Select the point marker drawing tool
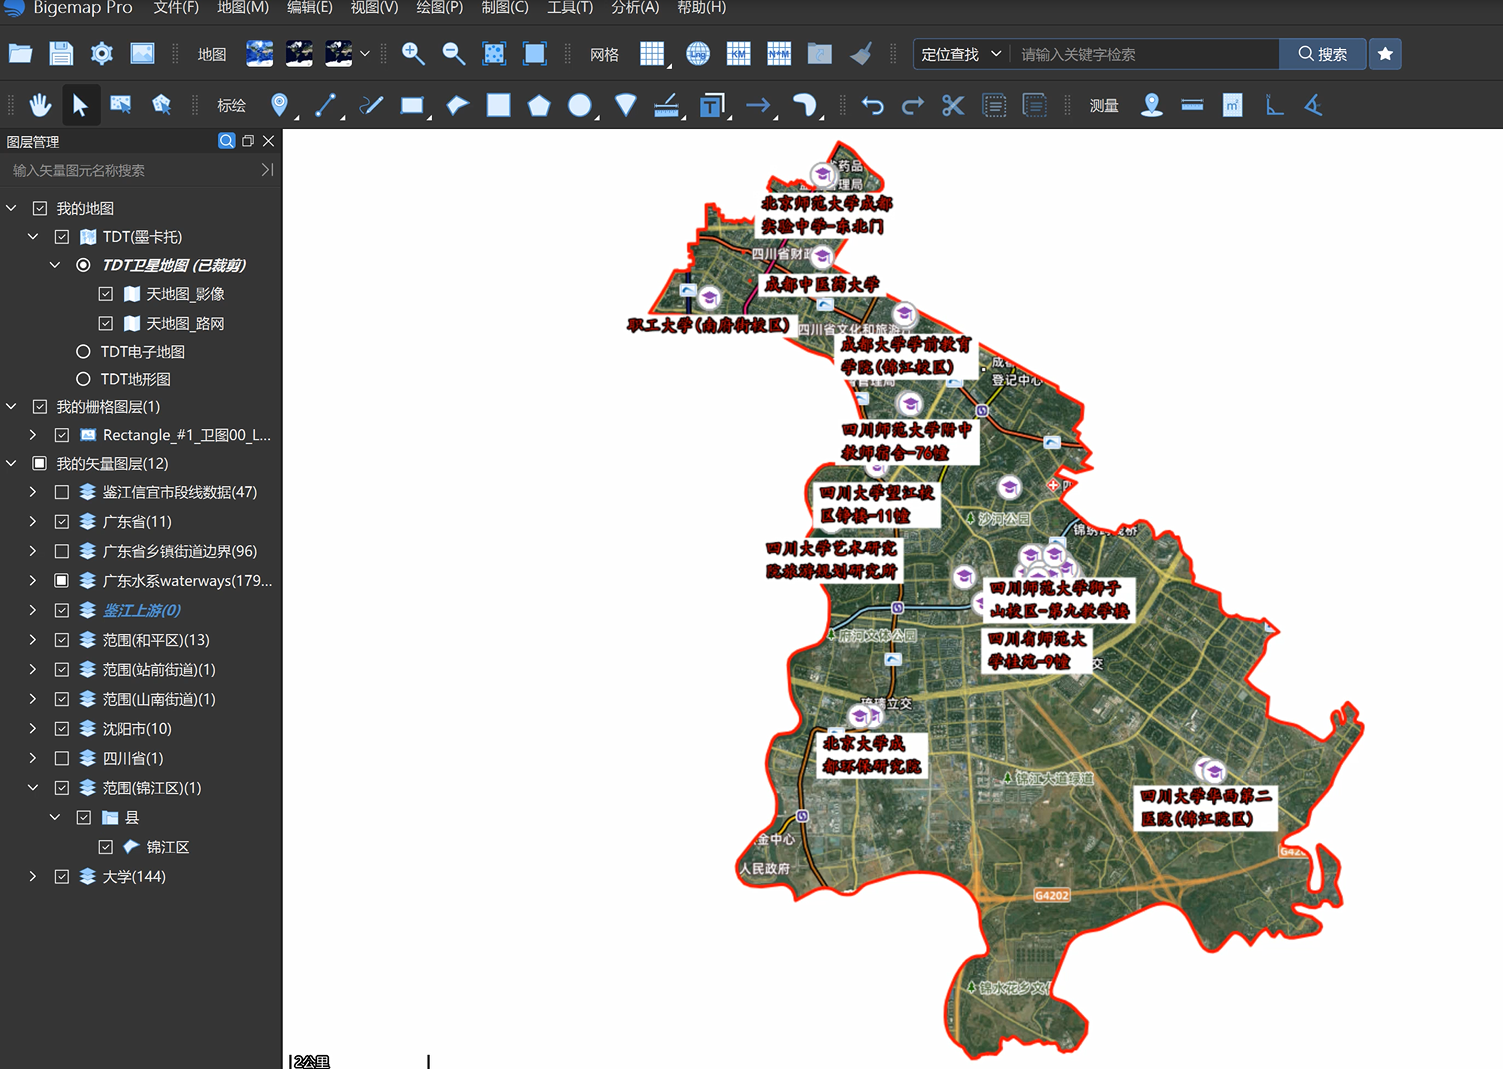Screen dimensions: 1503x1069 (x=280, y=105)
